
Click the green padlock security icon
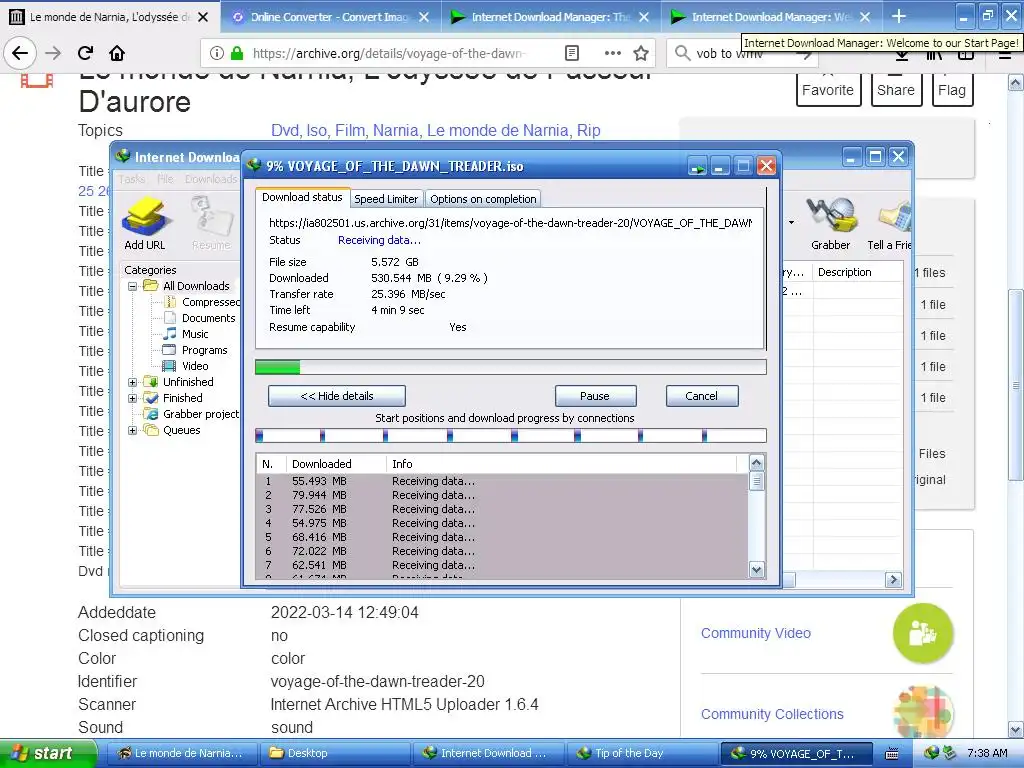click(238, 53)
